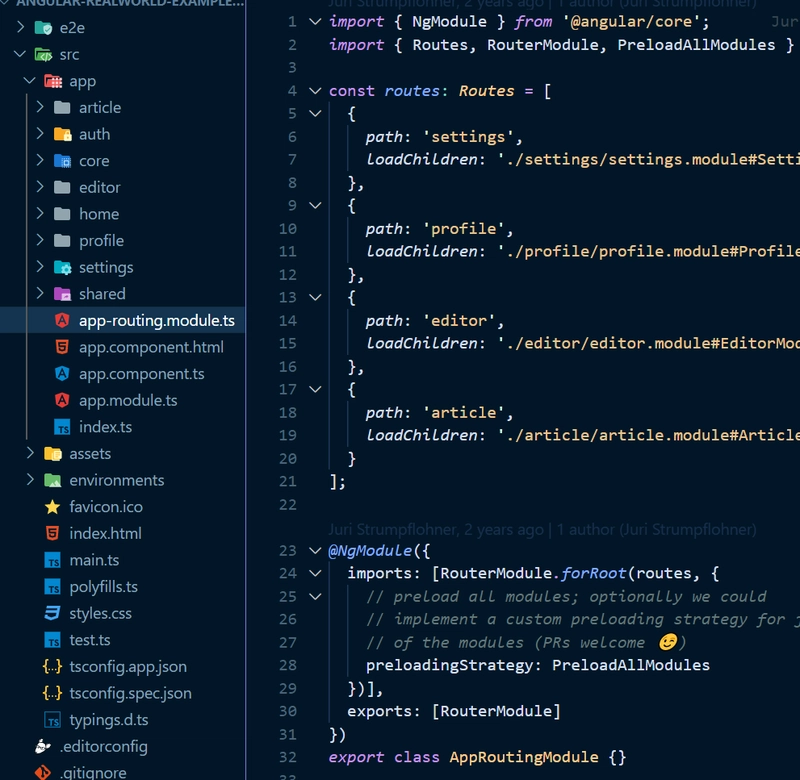Click the star icon of favicon.ico
The image size is (800, 780).
tap(53, 507)
